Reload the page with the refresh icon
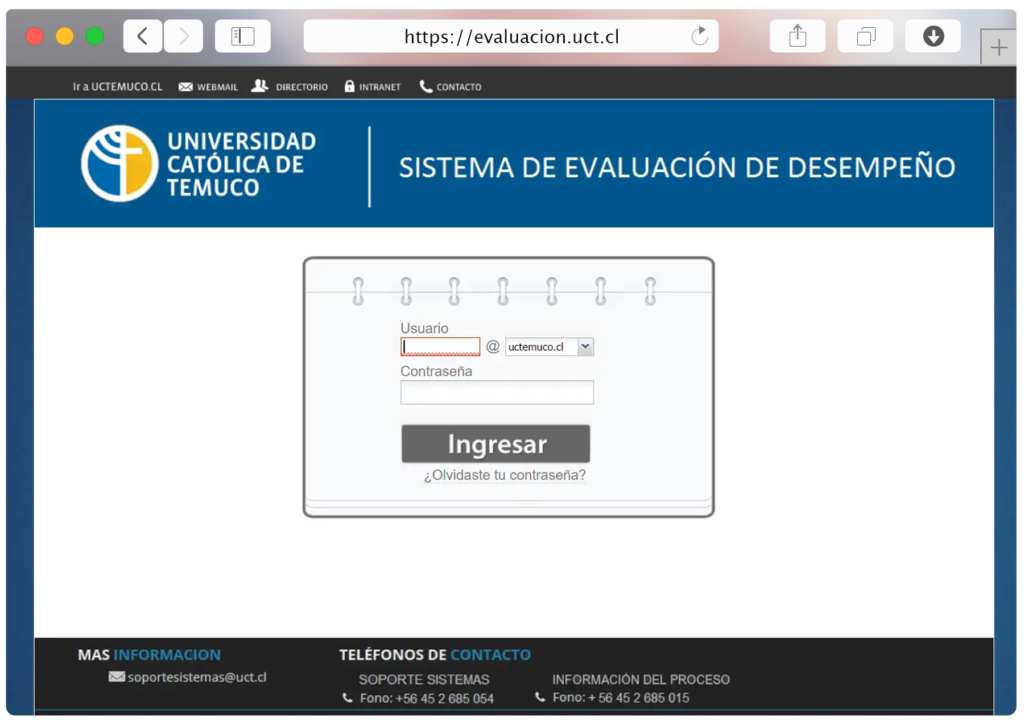The height and width of the screenshot is (726, 1024). [699, 35]
